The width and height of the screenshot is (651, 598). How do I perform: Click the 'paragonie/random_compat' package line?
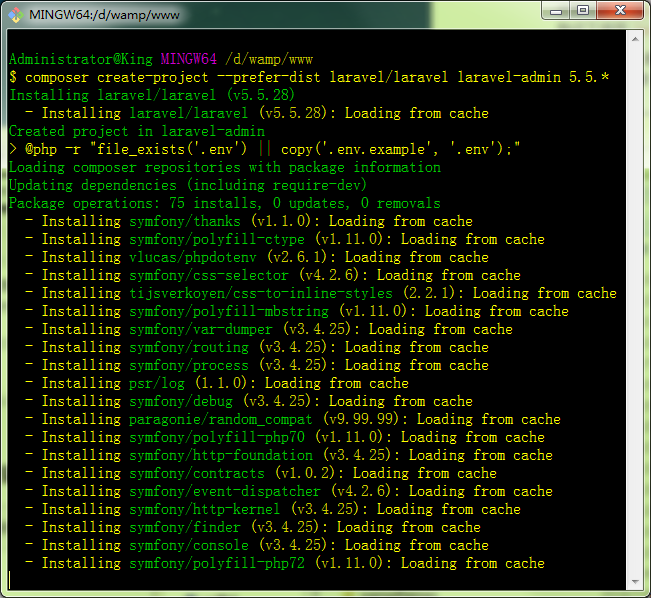(293, 419)
